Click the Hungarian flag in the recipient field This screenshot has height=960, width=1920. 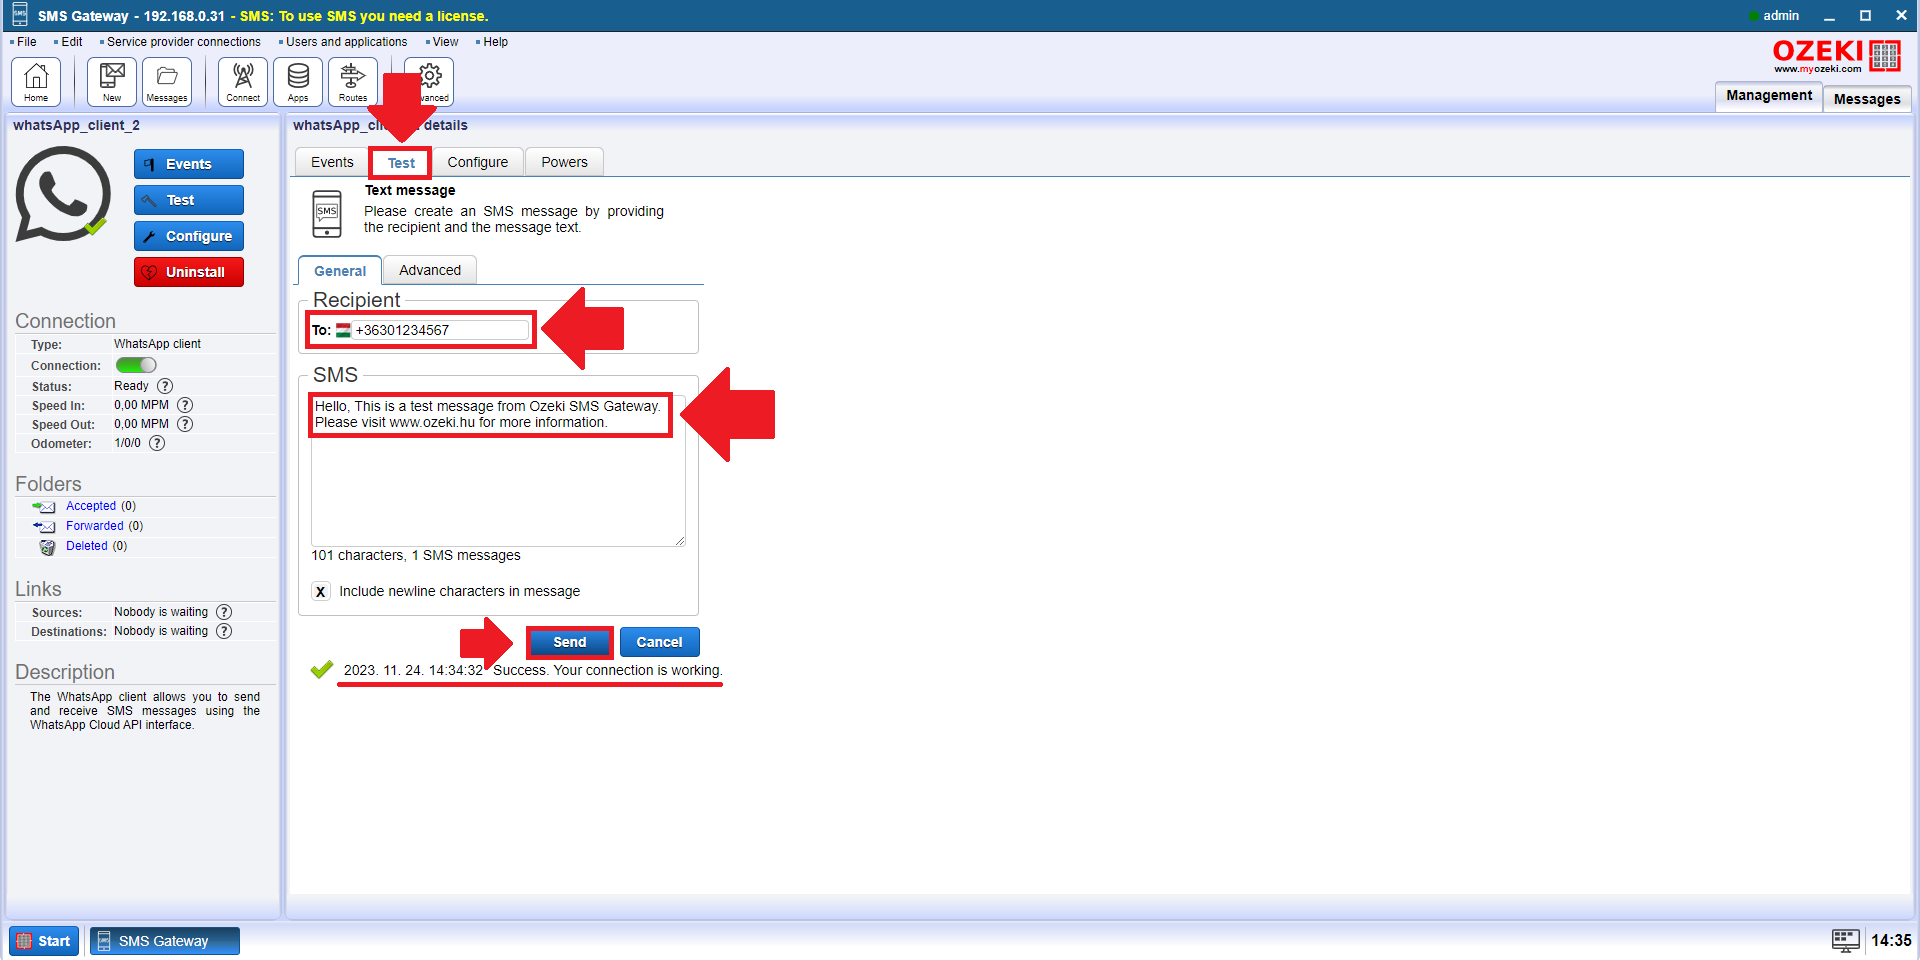point(343,330)
